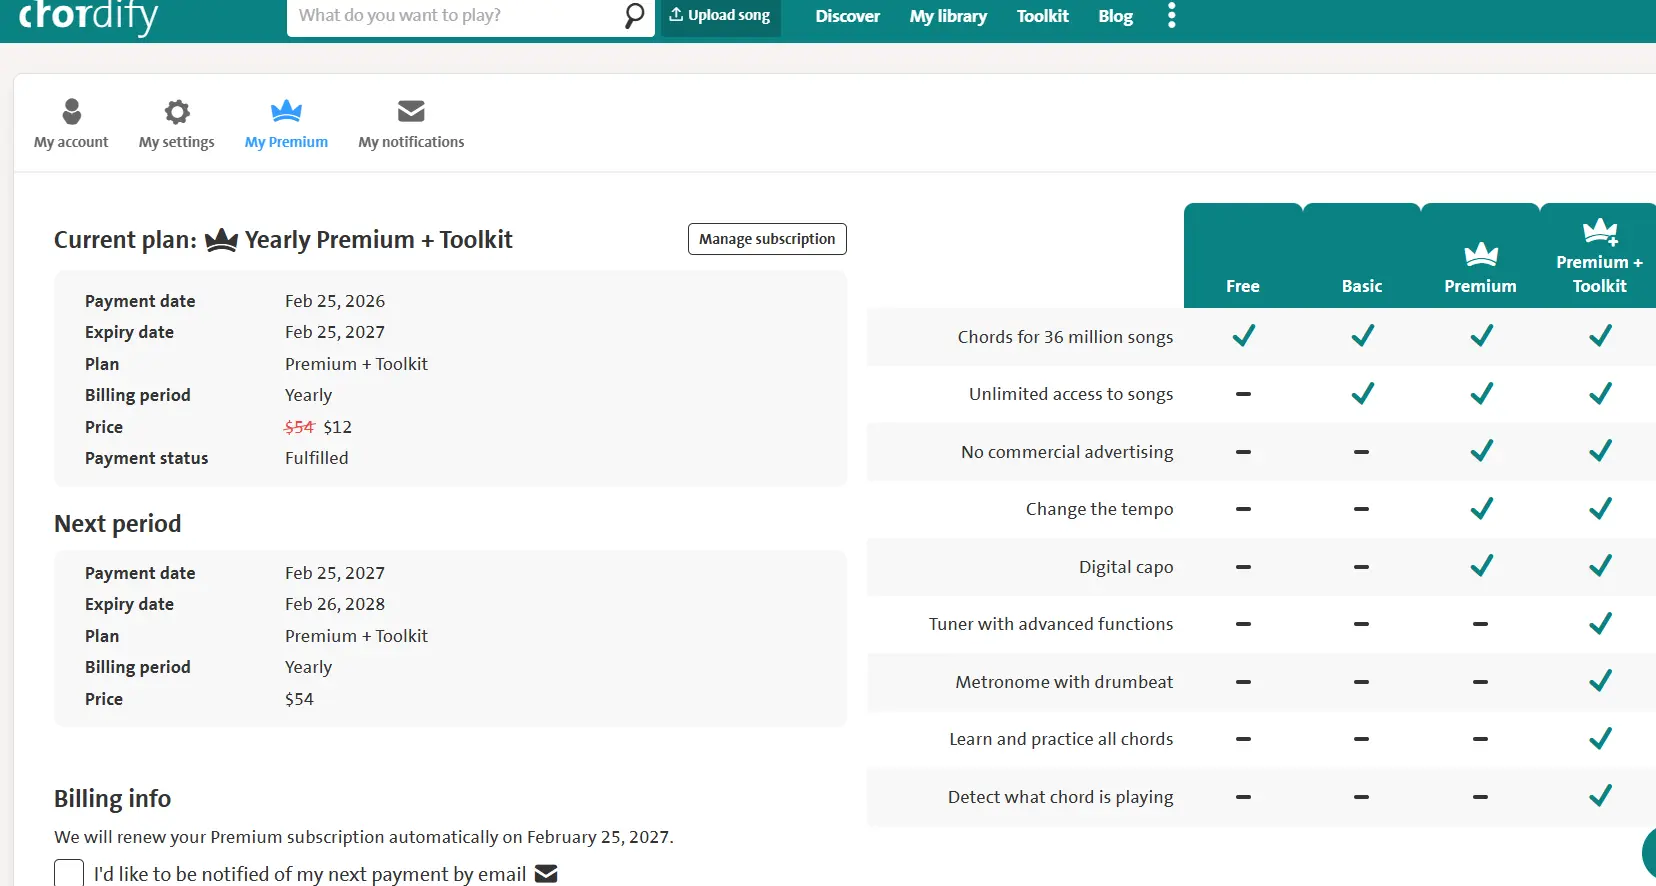Image resolution: width=1656 pixels, height=886 pixels.
Task: Click Premium + Toolkit checkmark for Tuner row
Action: (x=1600, y=623)
